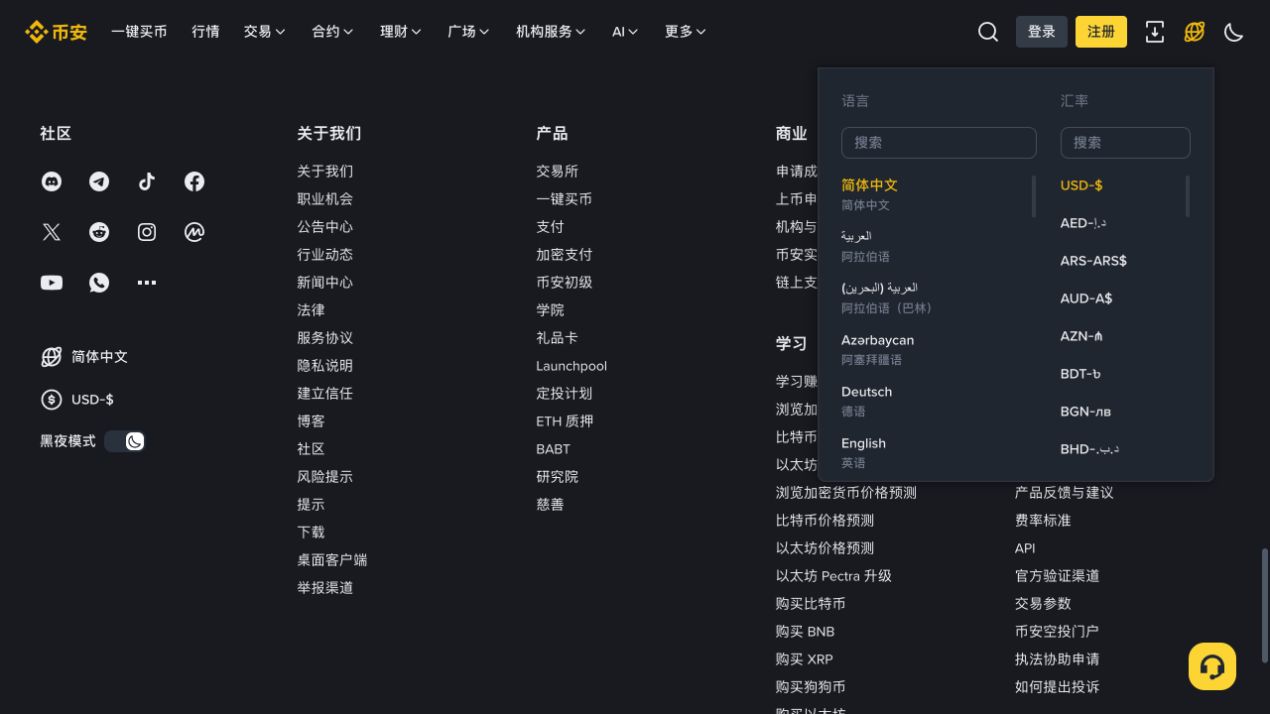1270x714 pixels.
Task: Open the Reddit community icon
Action: coord(99,232)
